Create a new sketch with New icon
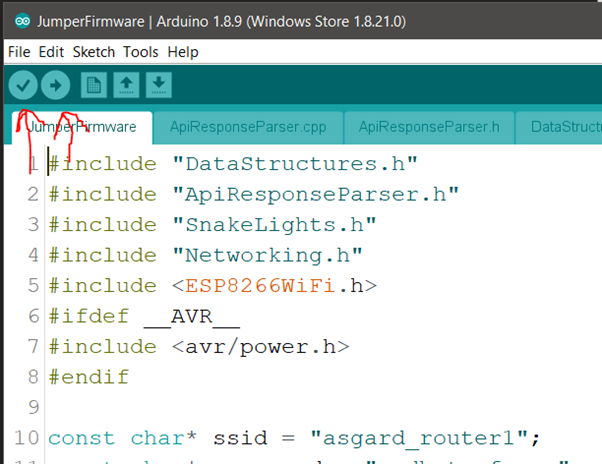602x464 pixels. 94,85
